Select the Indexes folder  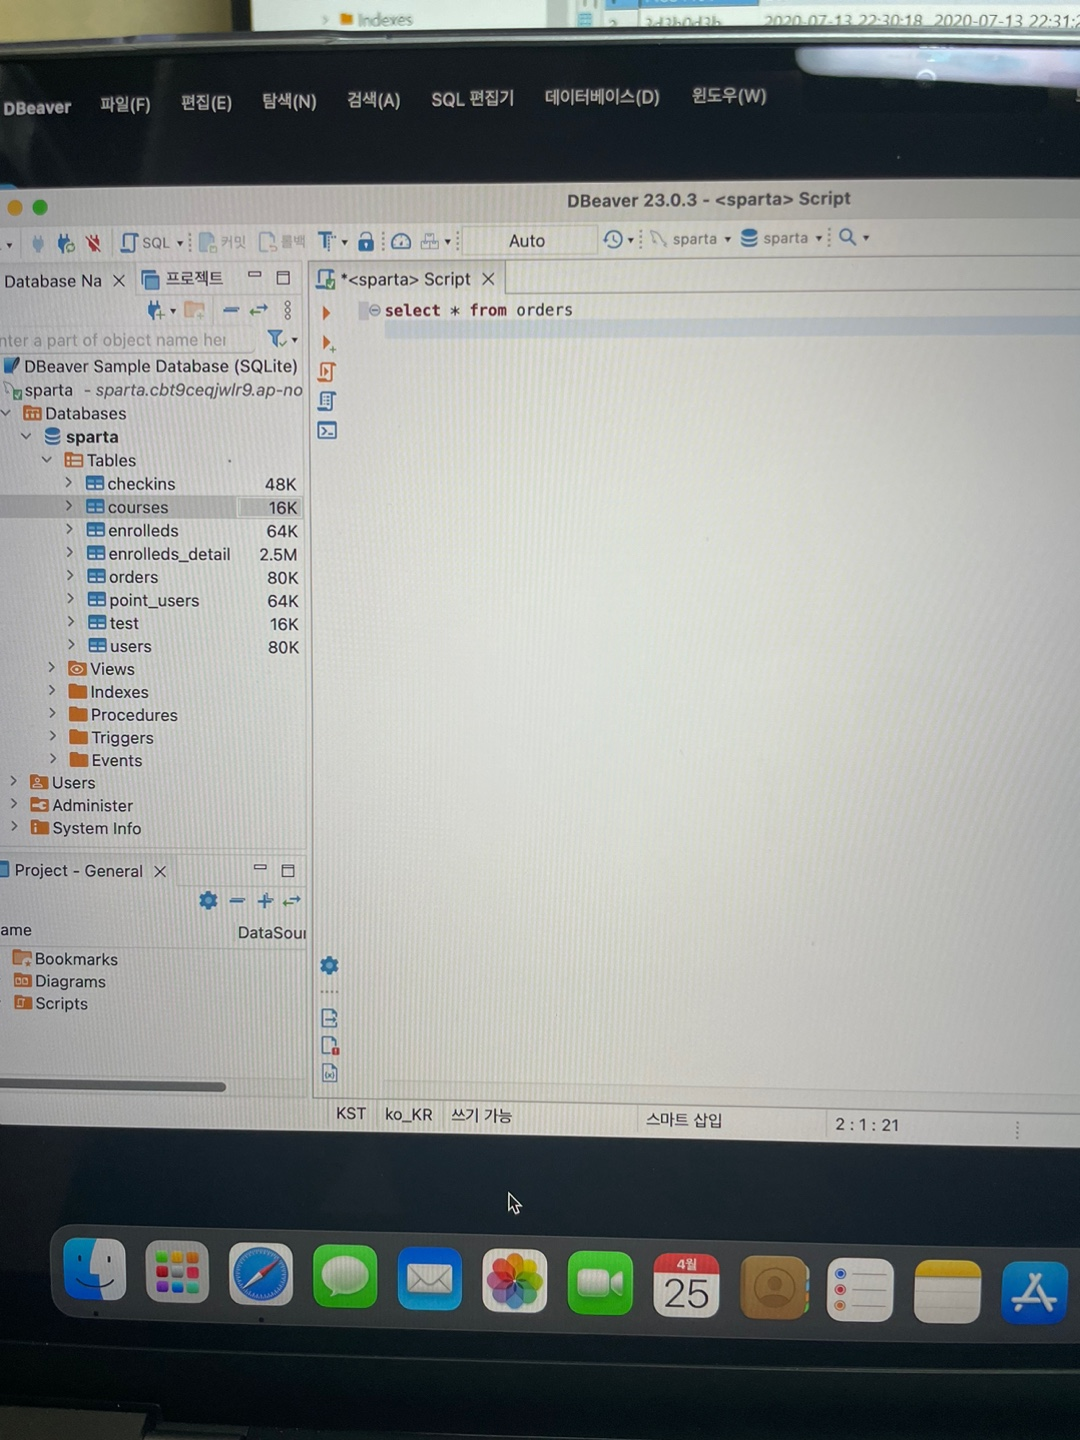(119, 692)
